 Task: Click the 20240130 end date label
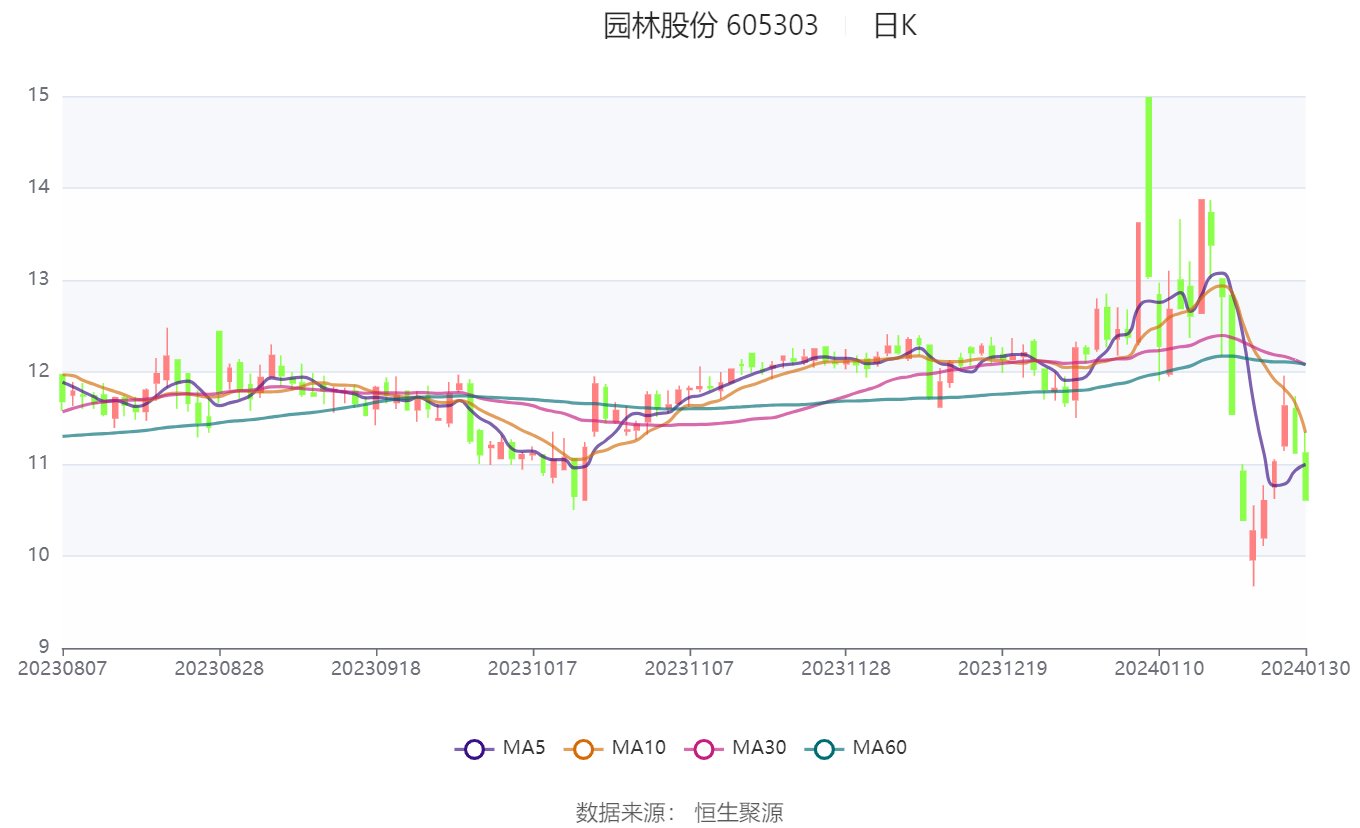pos(1305,668)
